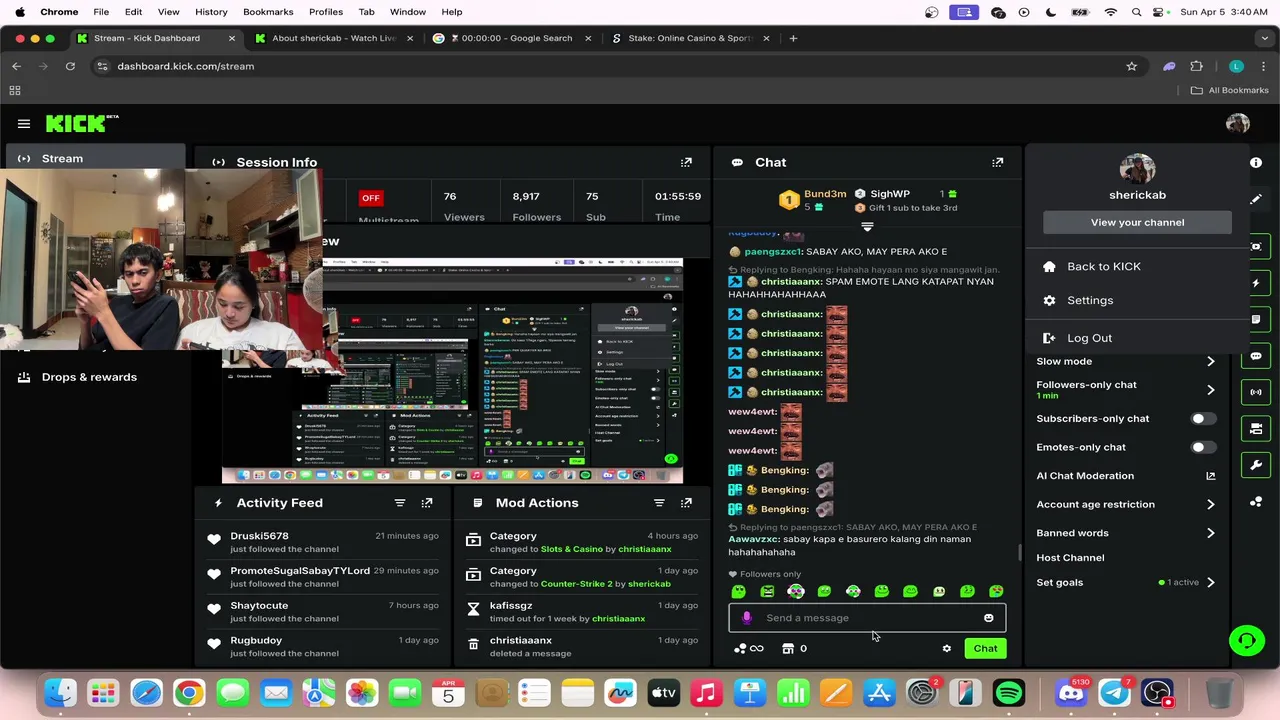
Task: Expand the gift leaderboard arrow under Bund3m
Action: coord(867,227)
